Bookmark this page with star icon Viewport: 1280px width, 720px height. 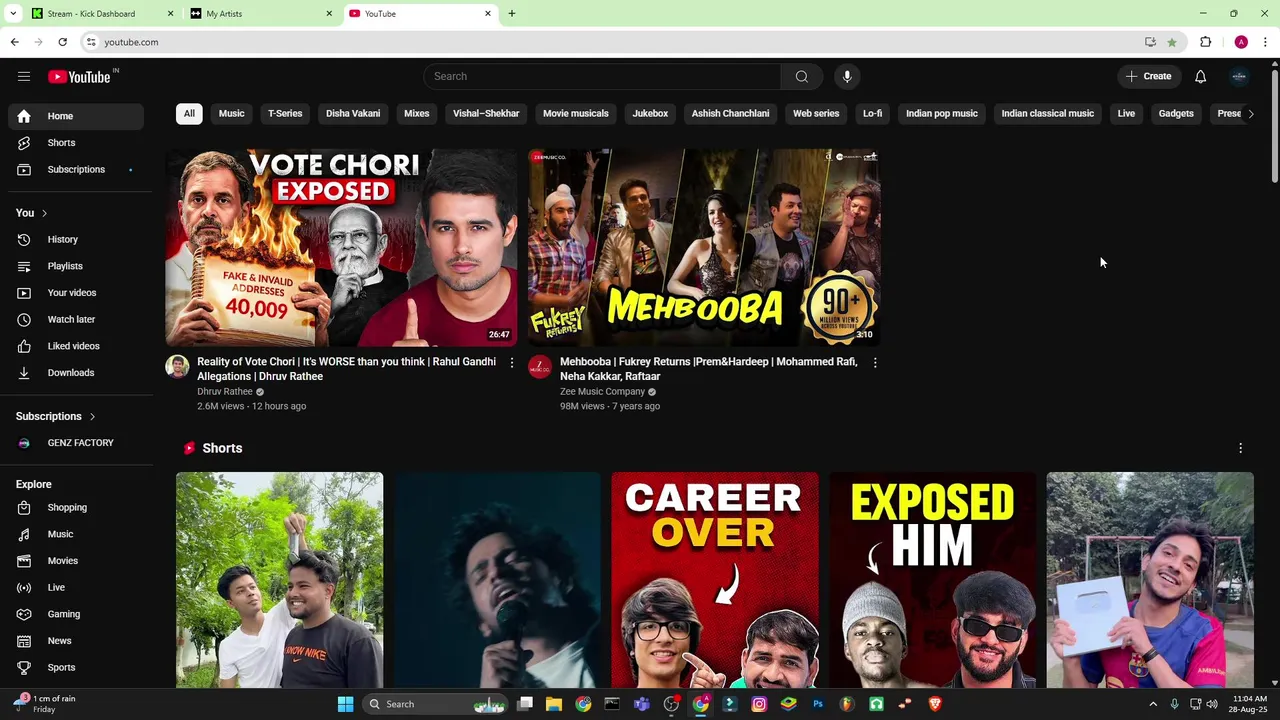(1172, 42)
